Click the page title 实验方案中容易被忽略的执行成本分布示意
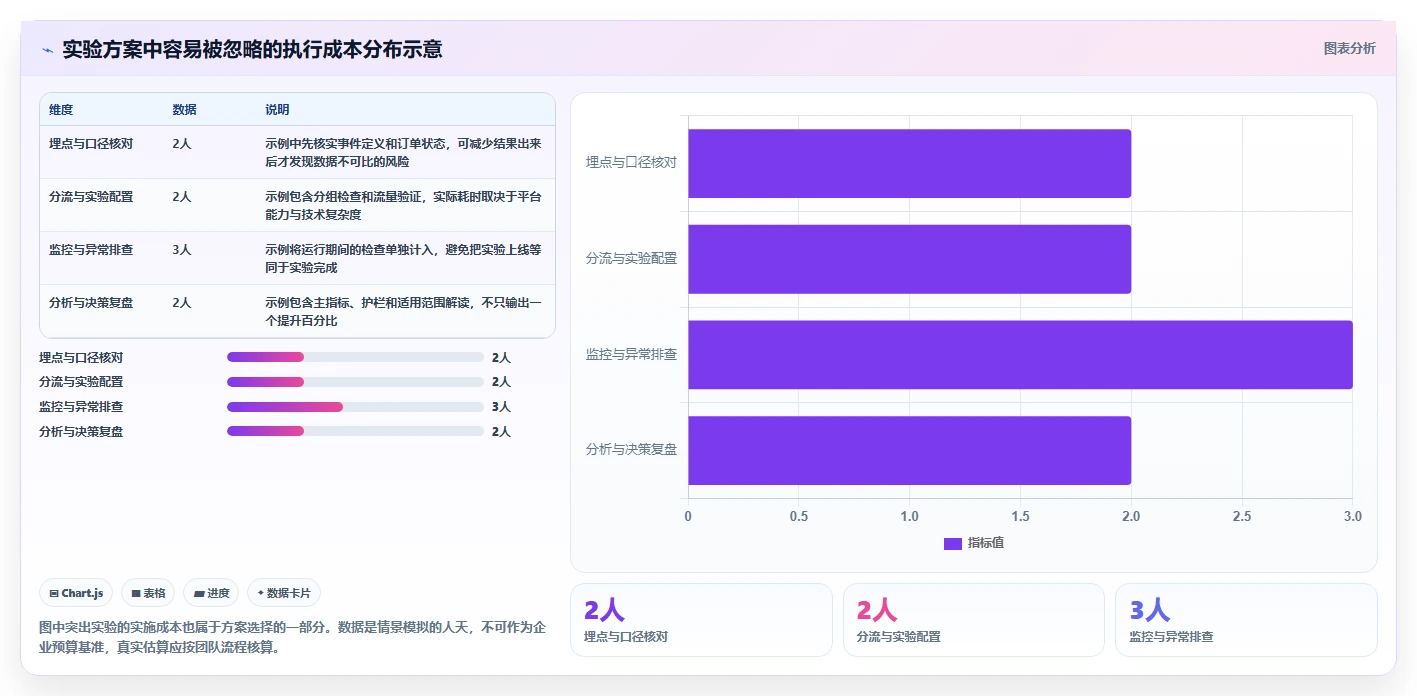Screen dimensions: 1417x696 coord(252,49)
